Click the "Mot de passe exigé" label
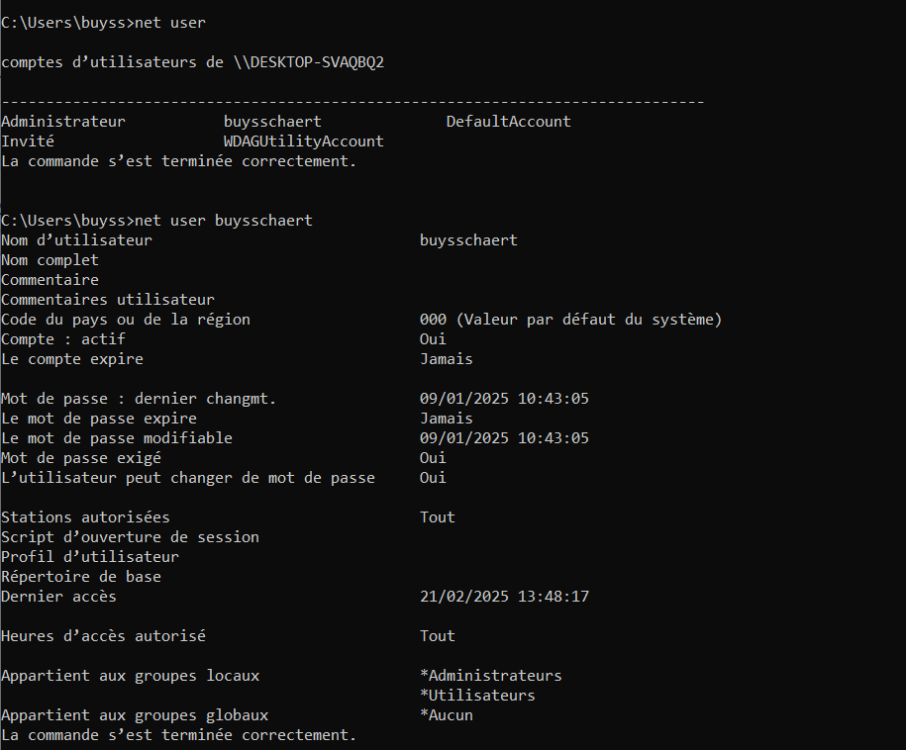The height and width of the screenshot is (750, 906). click(x=81, y=458)
